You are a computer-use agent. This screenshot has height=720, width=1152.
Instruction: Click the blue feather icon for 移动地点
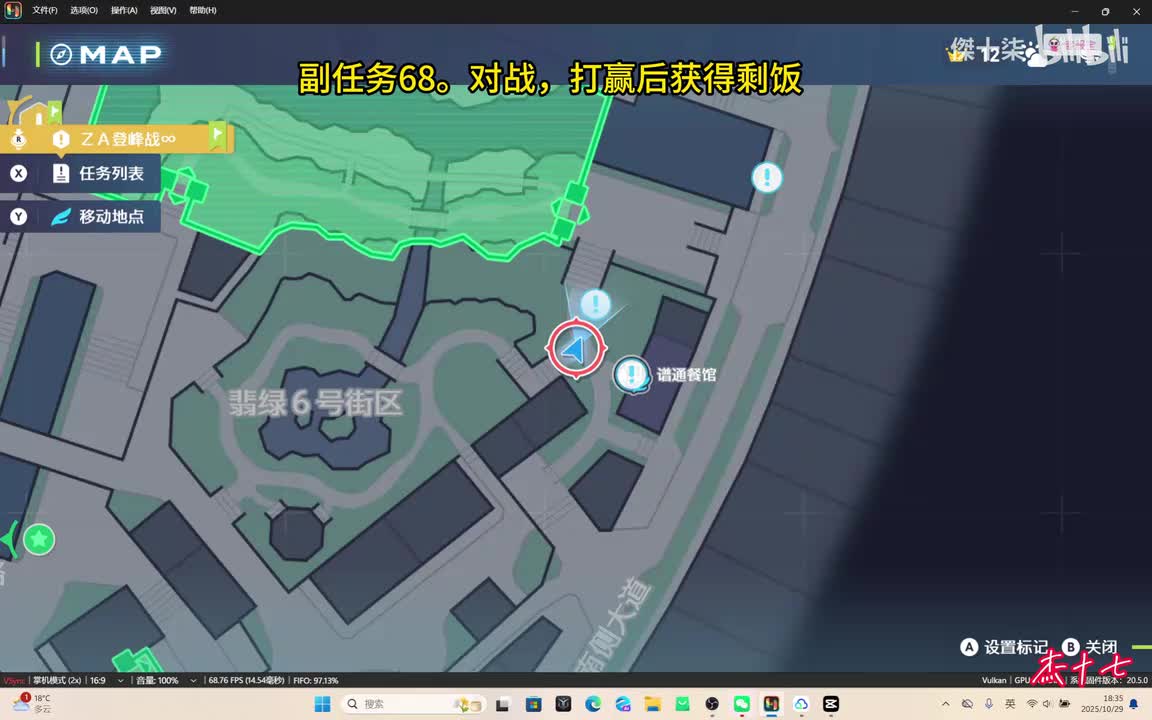pos(60,217)
